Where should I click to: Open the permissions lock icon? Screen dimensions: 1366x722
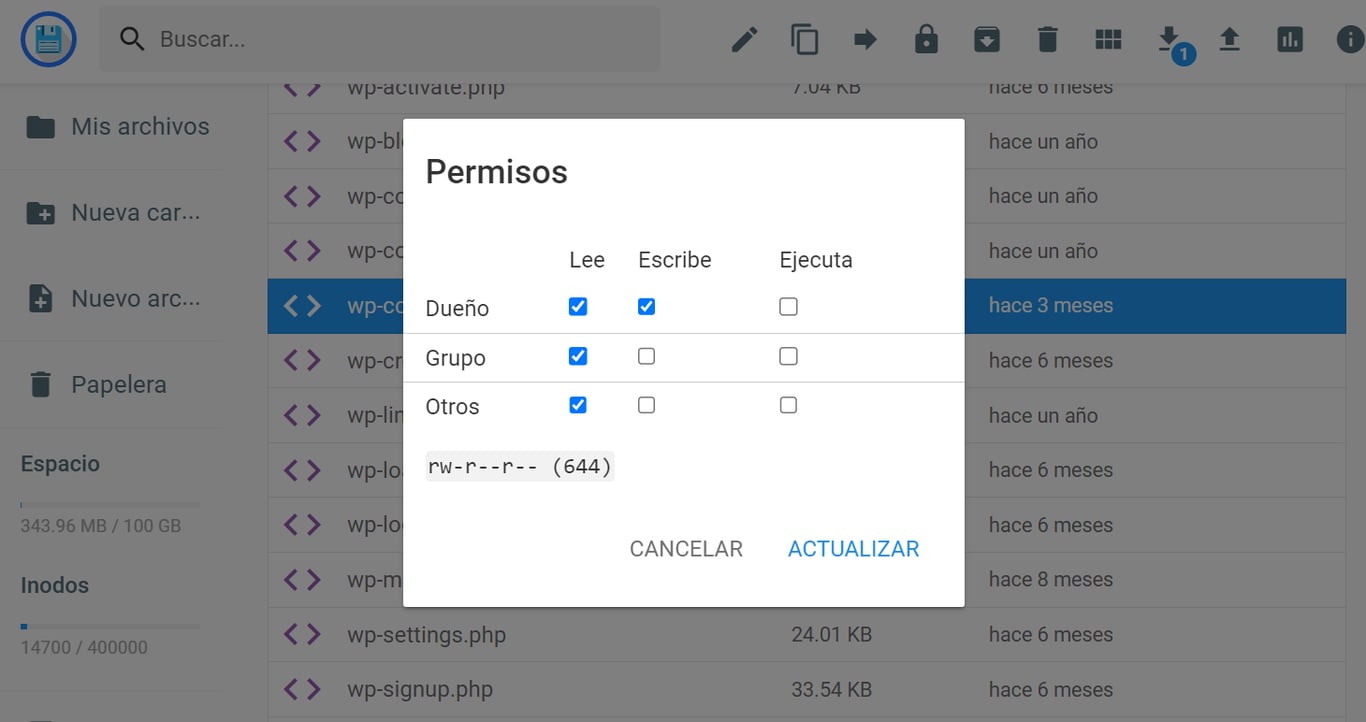[x=926, y=39]
